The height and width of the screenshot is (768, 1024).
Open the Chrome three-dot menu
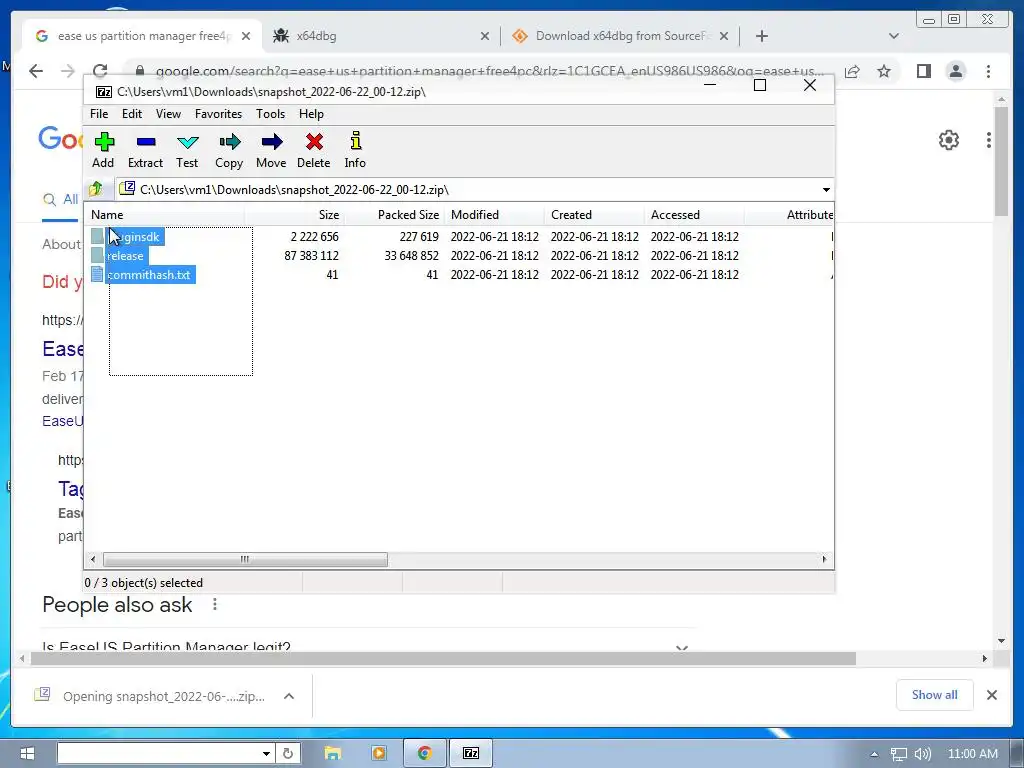[989, 71]
